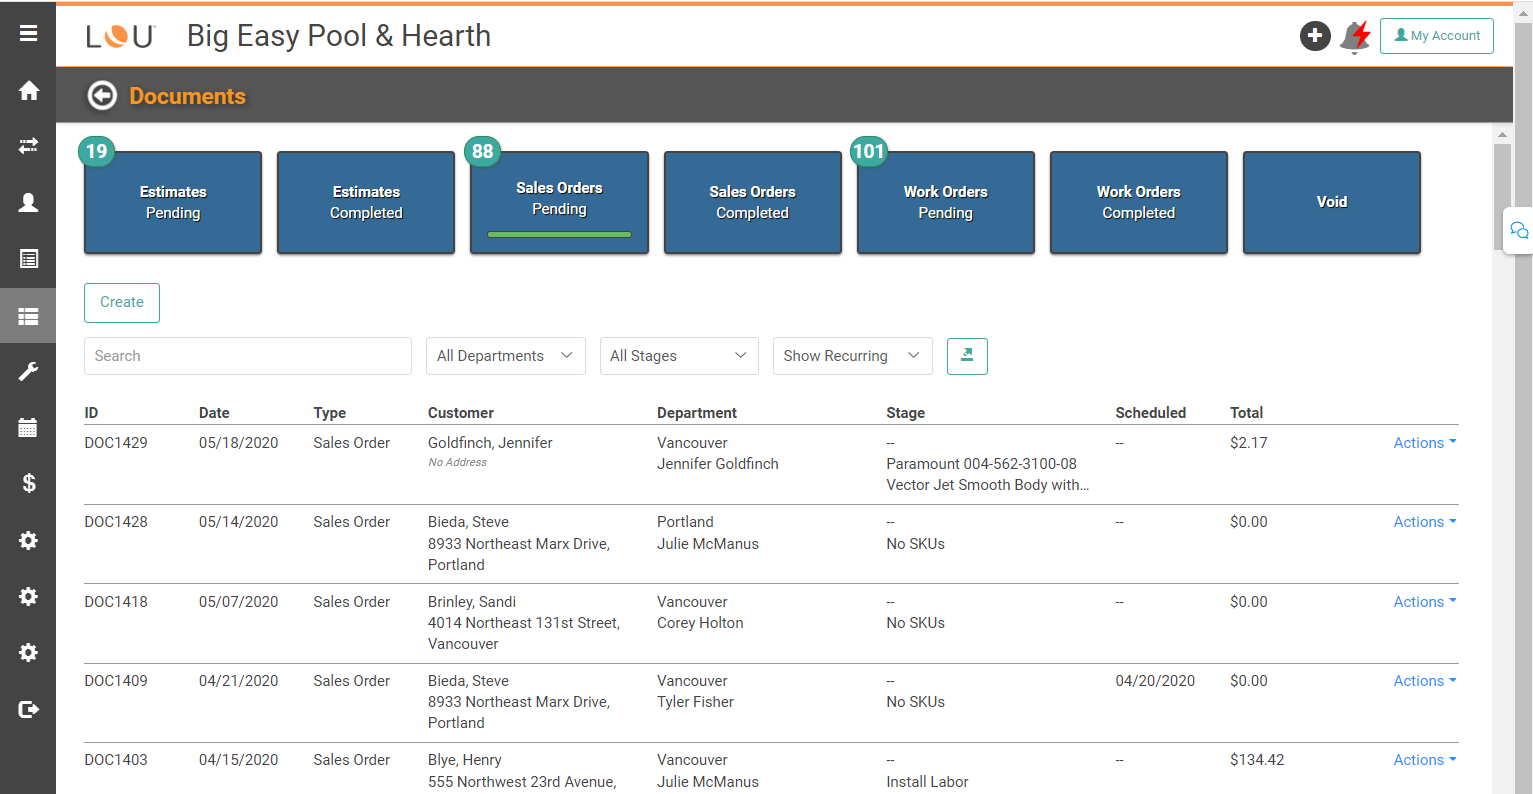Viewport: 1533px width, 794px height.
Task: Click the plus quick-add icon in header
Action: [1314, 36]
